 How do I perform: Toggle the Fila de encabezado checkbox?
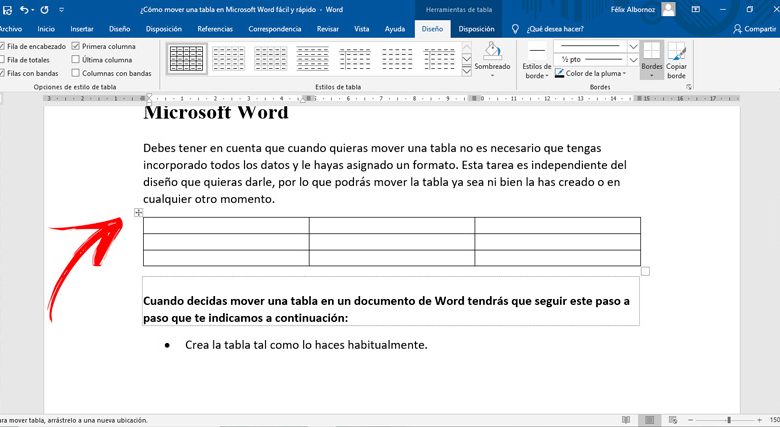click(2, 46)
